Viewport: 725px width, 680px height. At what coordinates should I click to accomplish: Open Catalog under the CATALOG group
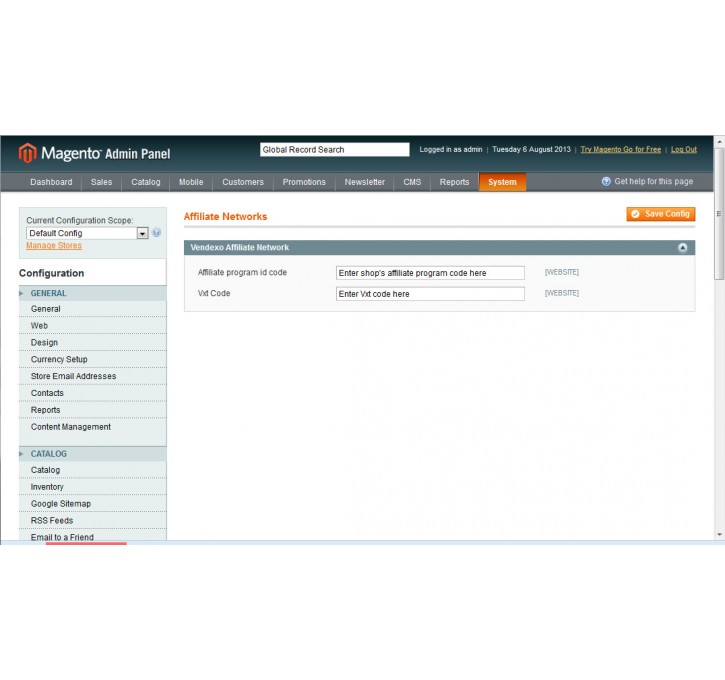[92, 470]
